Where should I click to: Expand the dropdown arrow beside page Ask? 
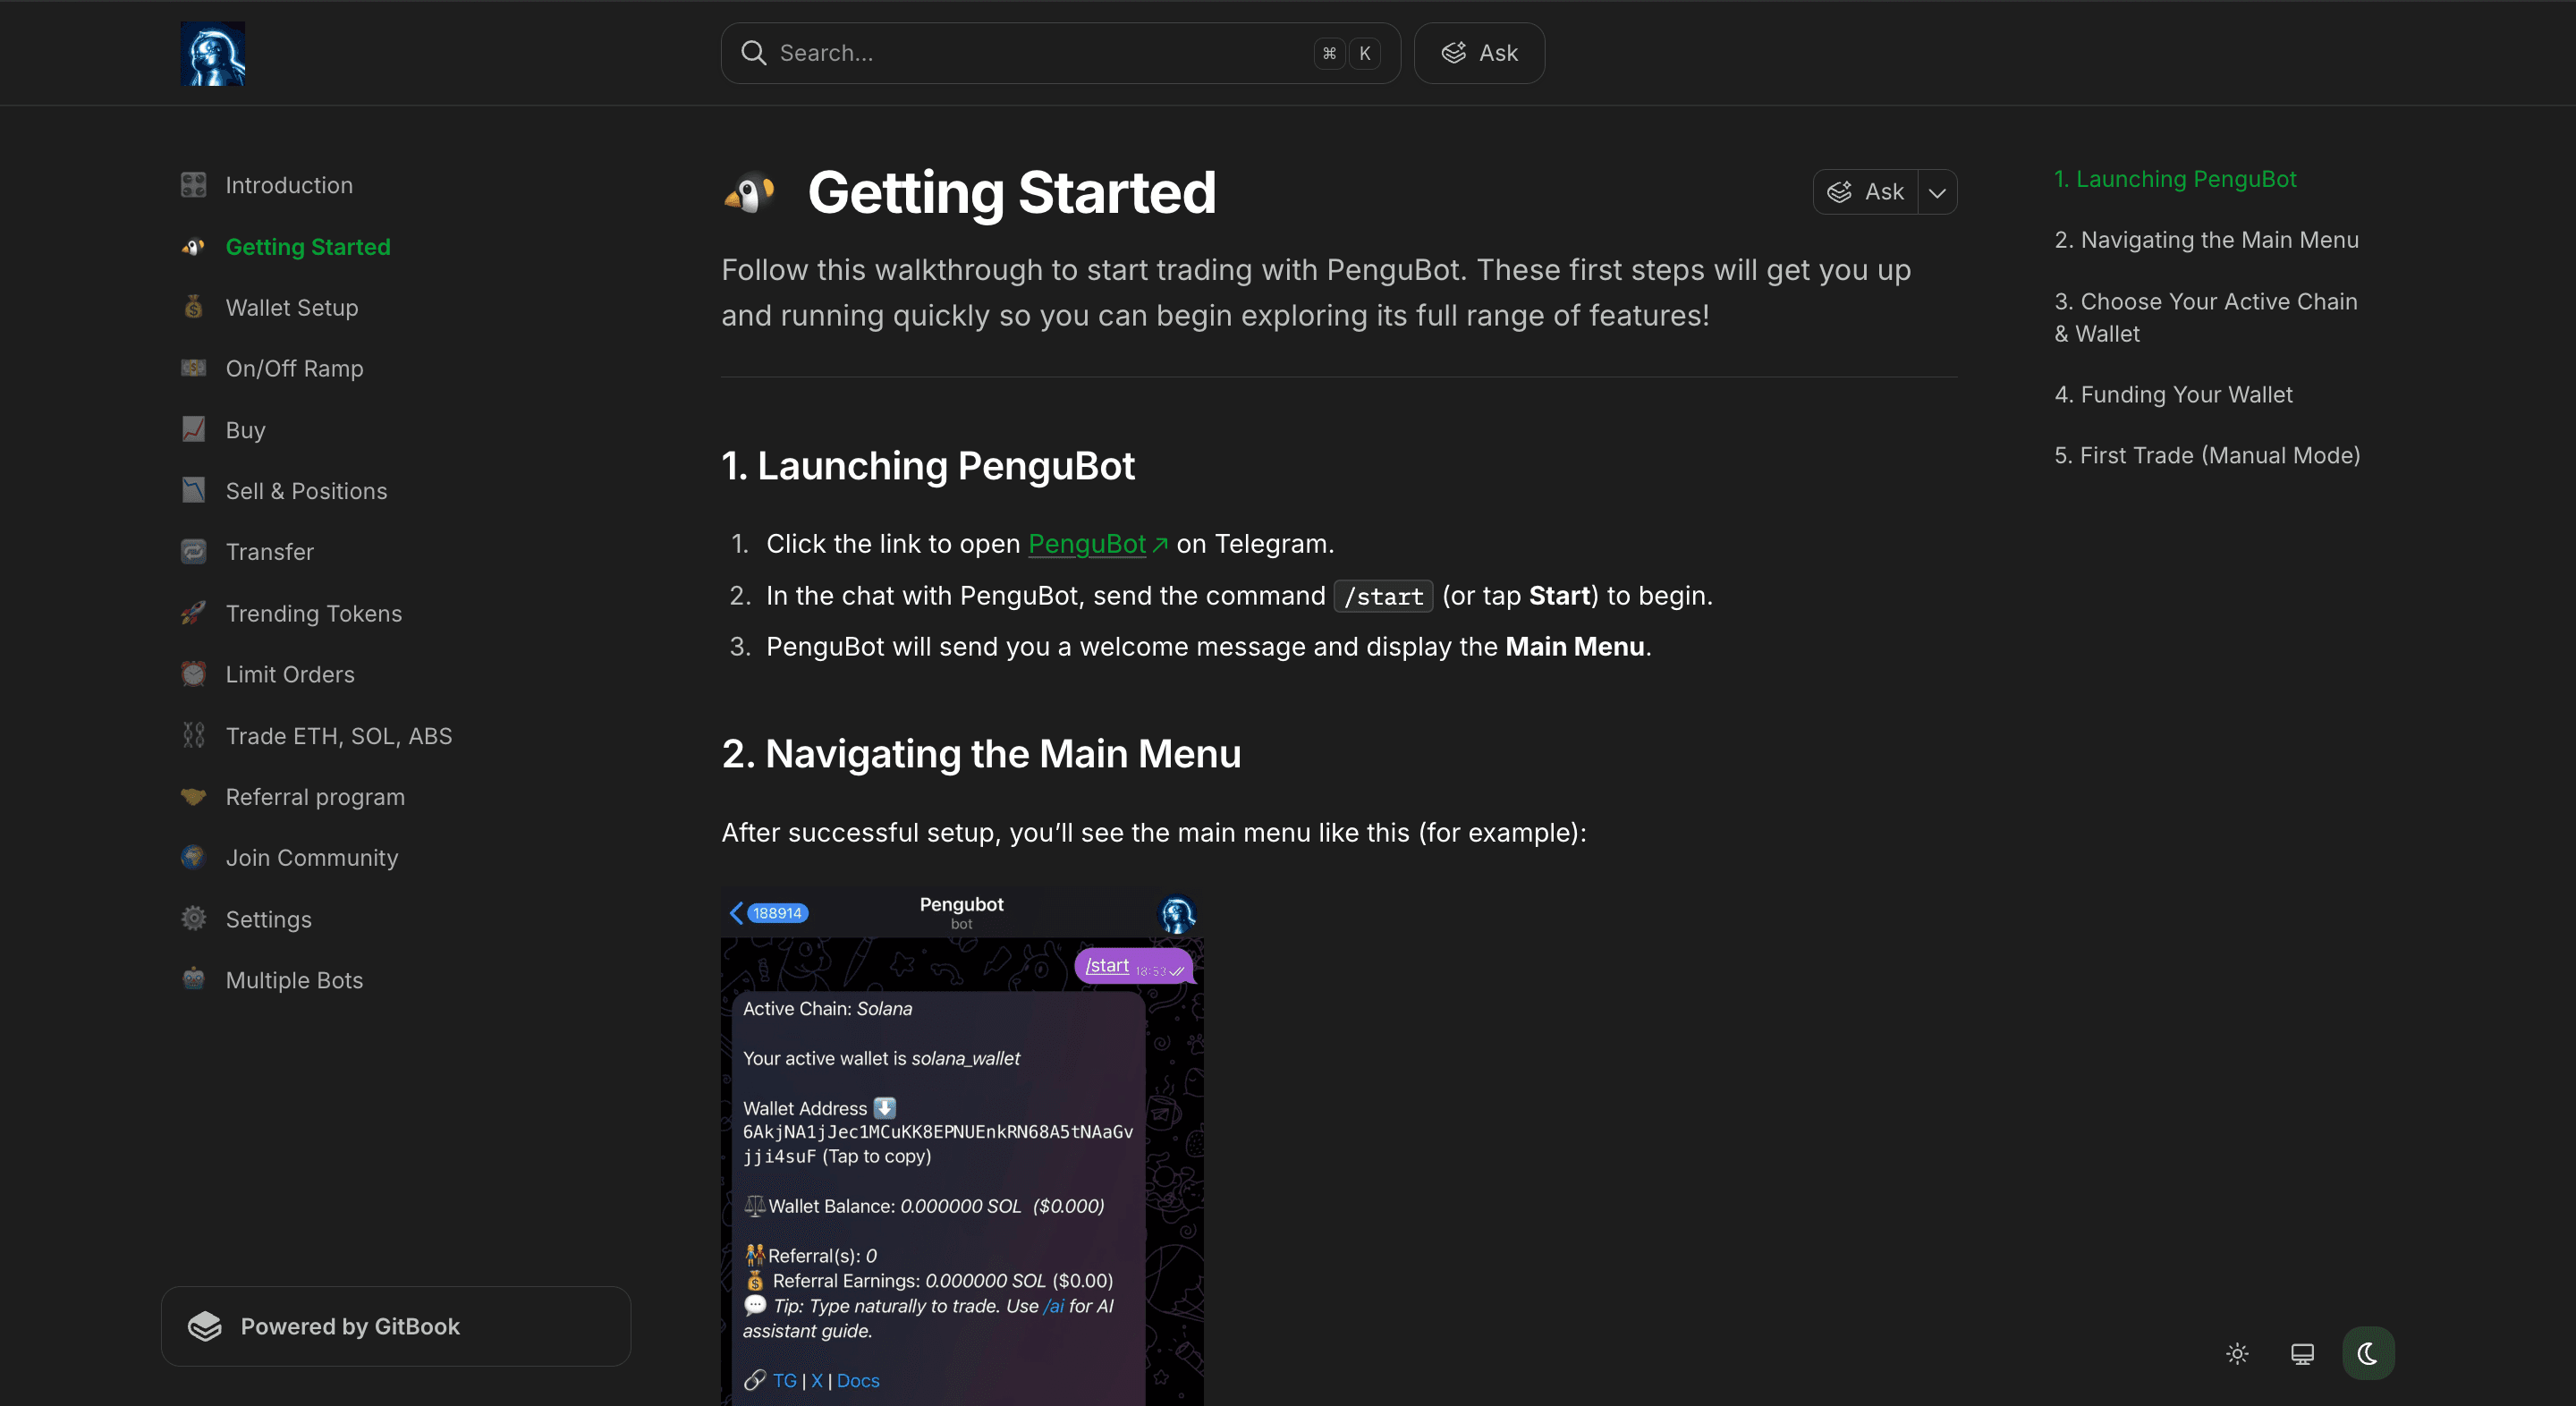coord(1937,192)
